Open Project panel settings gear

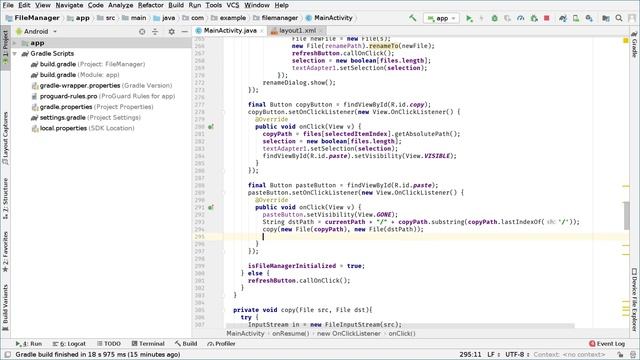pos(171,31)
